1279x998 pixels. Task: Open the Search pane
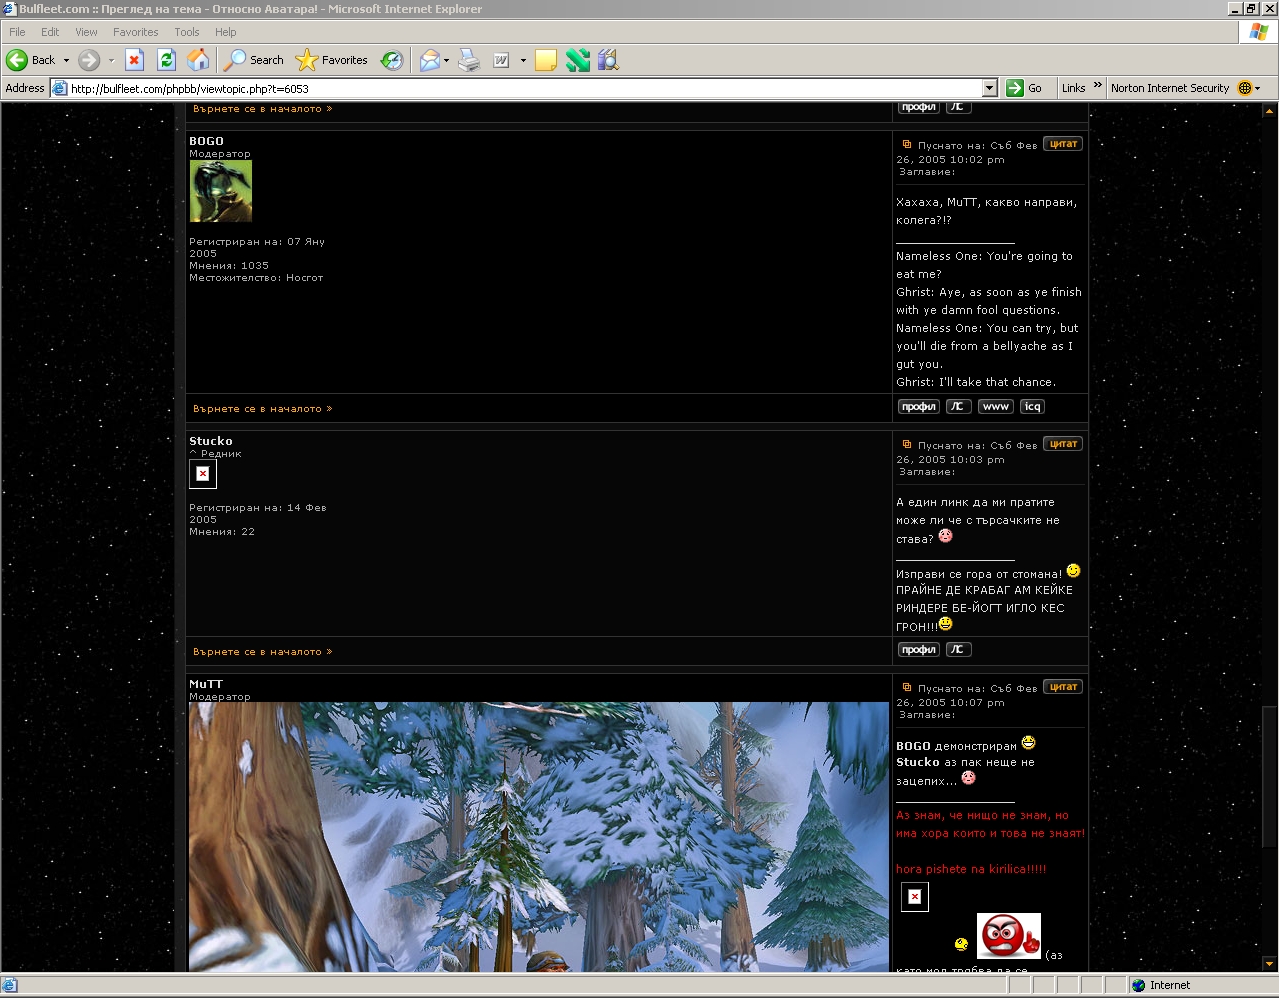point(254,60)
